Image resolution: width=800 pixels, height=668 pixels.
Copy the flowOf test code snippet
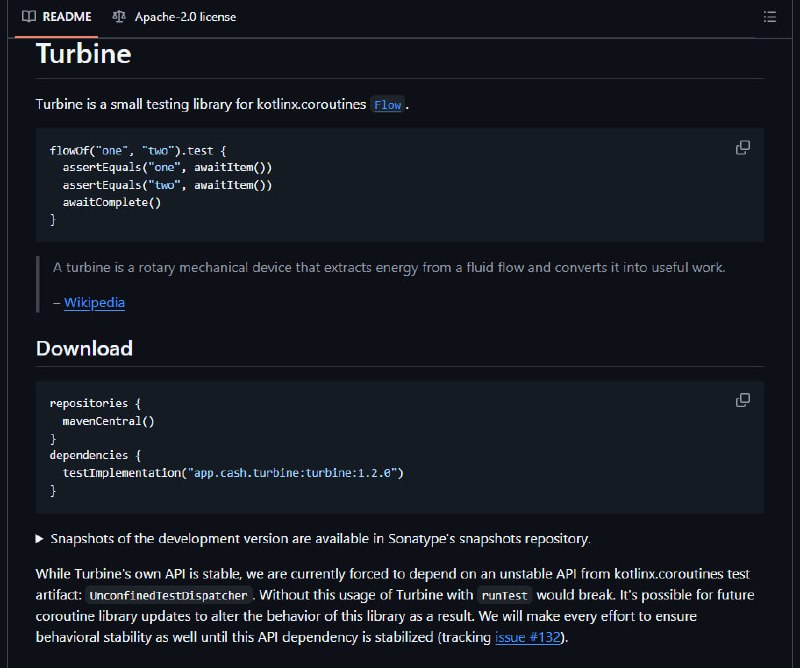742,148
